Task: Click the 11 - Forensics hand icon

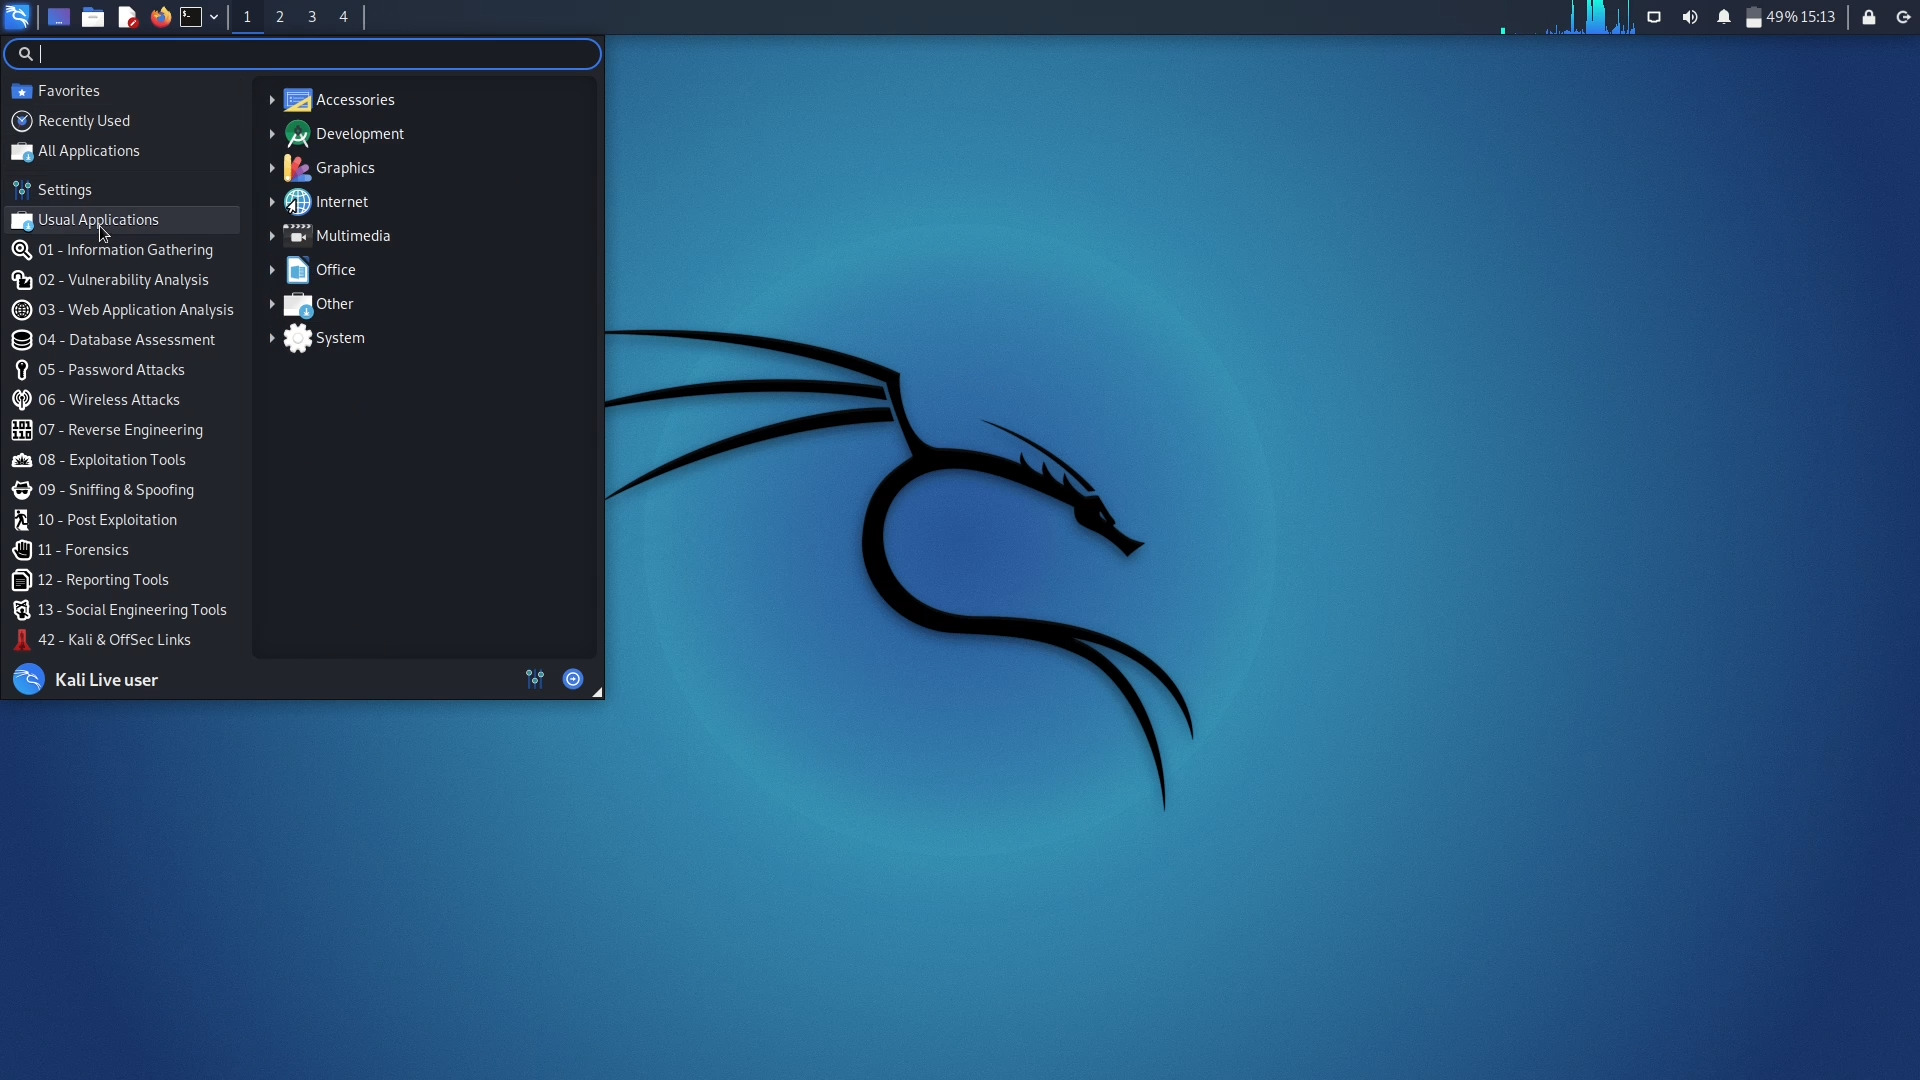Action: point(21,550)
